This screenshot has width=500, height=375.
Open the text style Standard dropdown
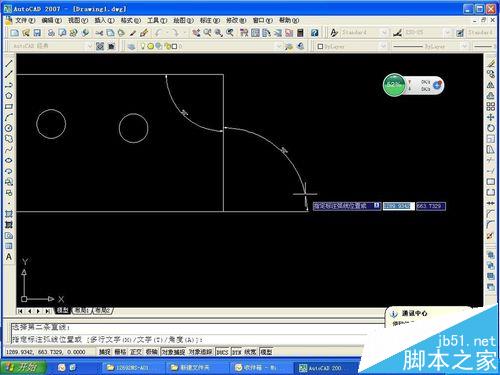384,33
